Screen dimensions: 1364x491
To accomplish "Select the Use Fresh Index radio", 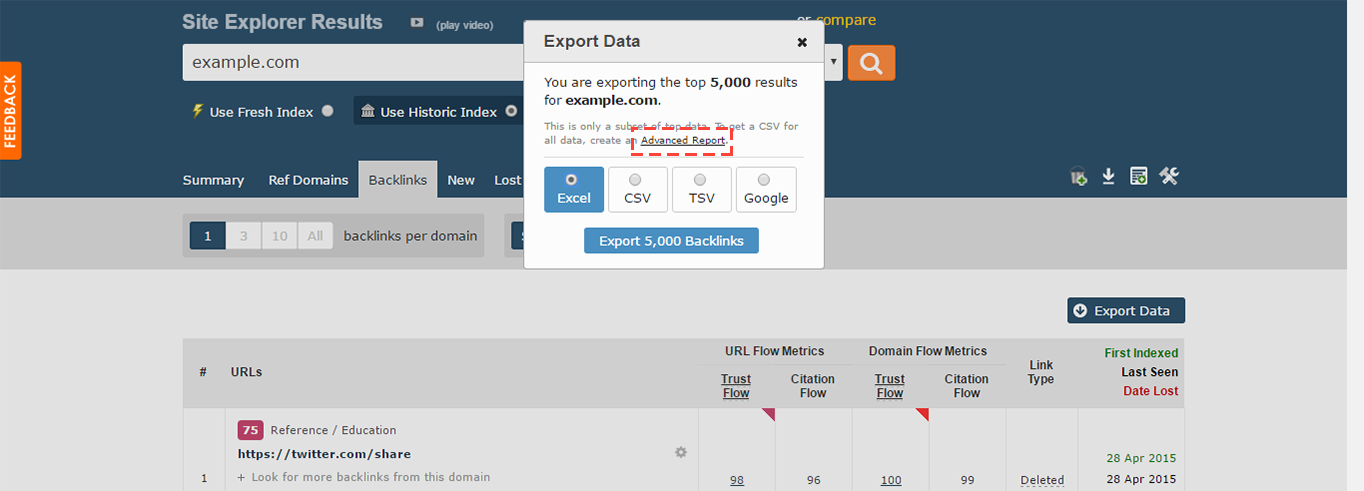I will [328, 111].
